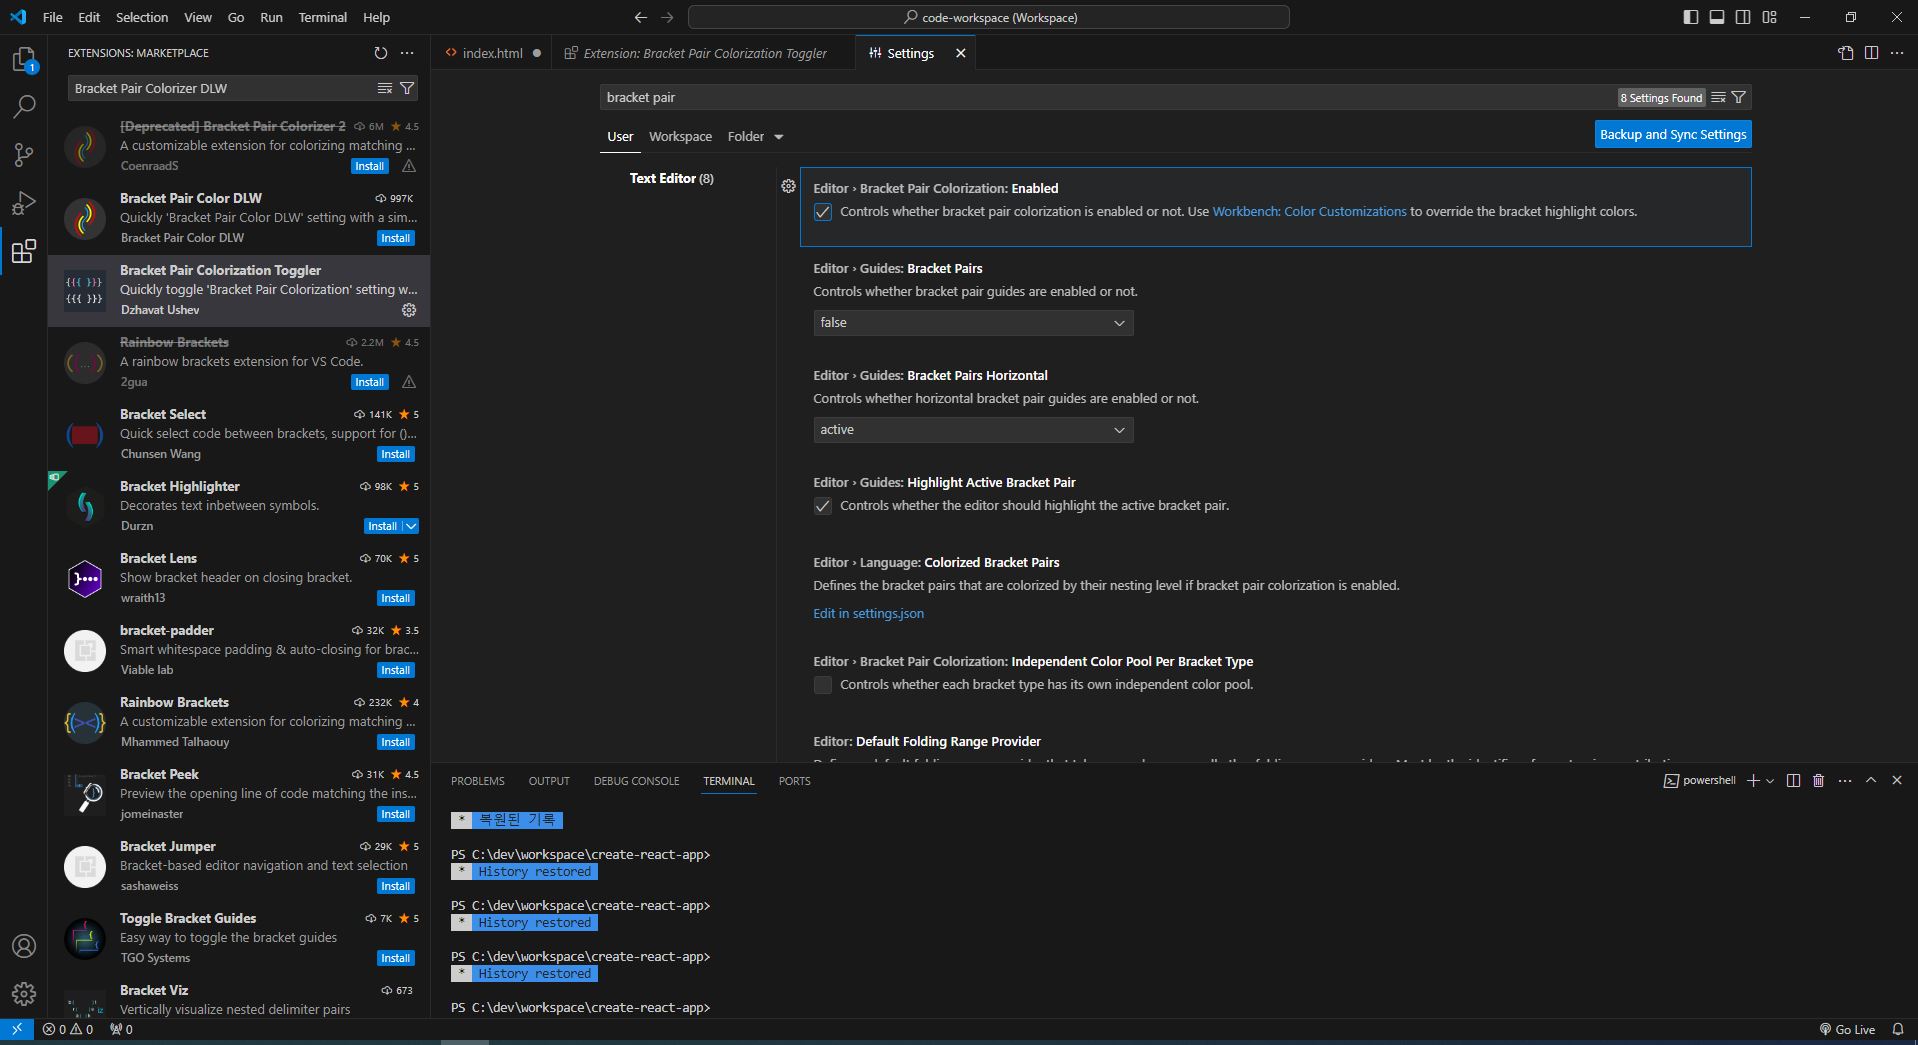
Task: Open Bracket Pairs Horizontal dropdown showing active
Action: click(x=973, y=430)
